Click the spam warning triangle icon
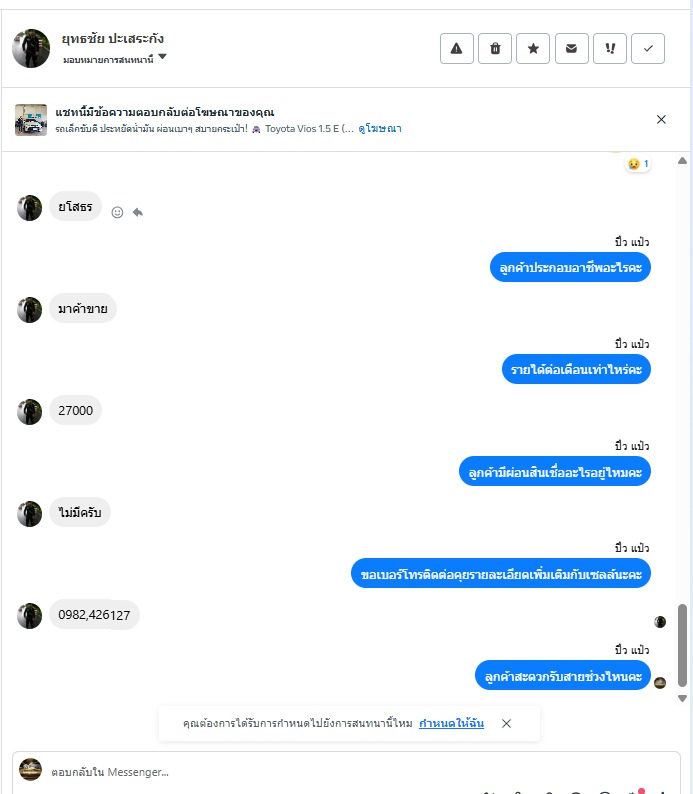693x794 pixels. point(457,49)
